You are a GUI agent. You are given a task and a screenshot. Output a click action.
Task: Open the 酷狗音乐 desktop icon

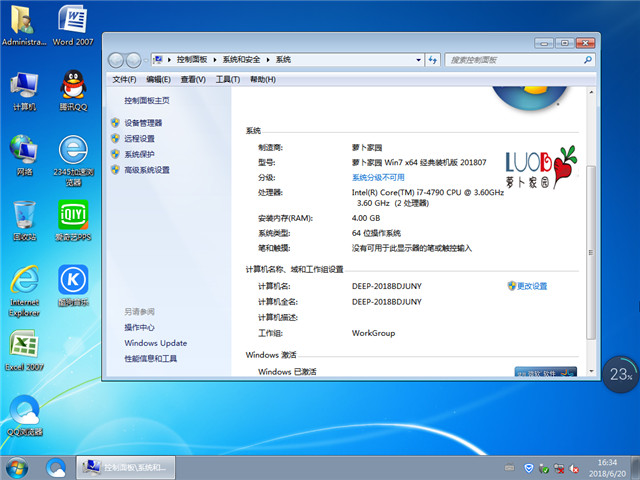point(73,286)
